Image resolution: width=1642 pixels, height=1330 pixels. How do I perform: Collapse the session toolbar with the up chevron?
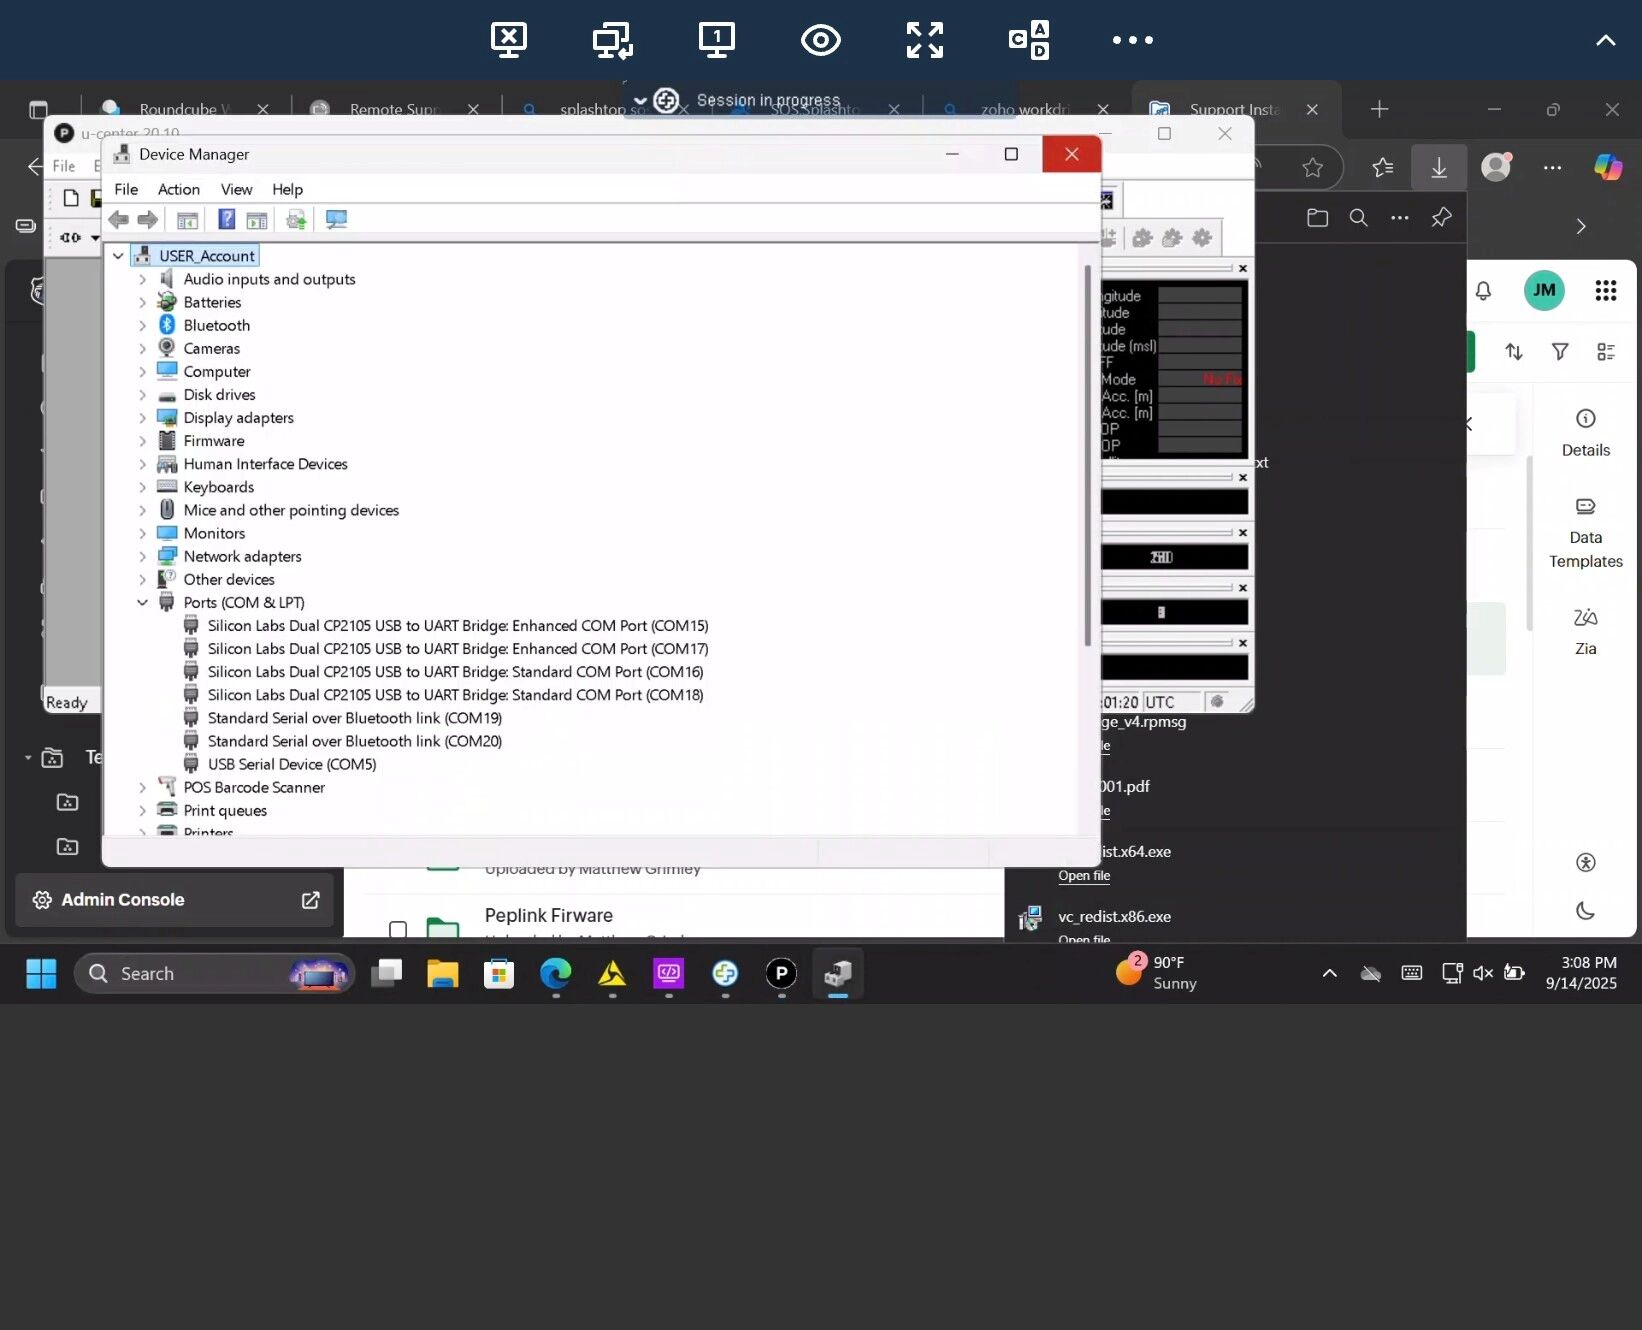[1606, 40]
